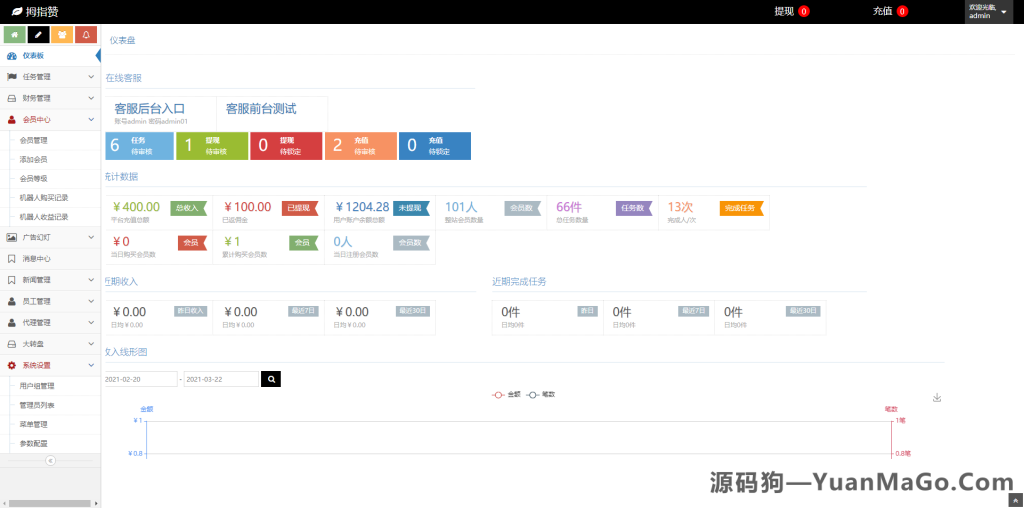Click the start date field 2021-02-20
Image resolution: width=1024 pixels, height=508 pixels.
point(140,379)
